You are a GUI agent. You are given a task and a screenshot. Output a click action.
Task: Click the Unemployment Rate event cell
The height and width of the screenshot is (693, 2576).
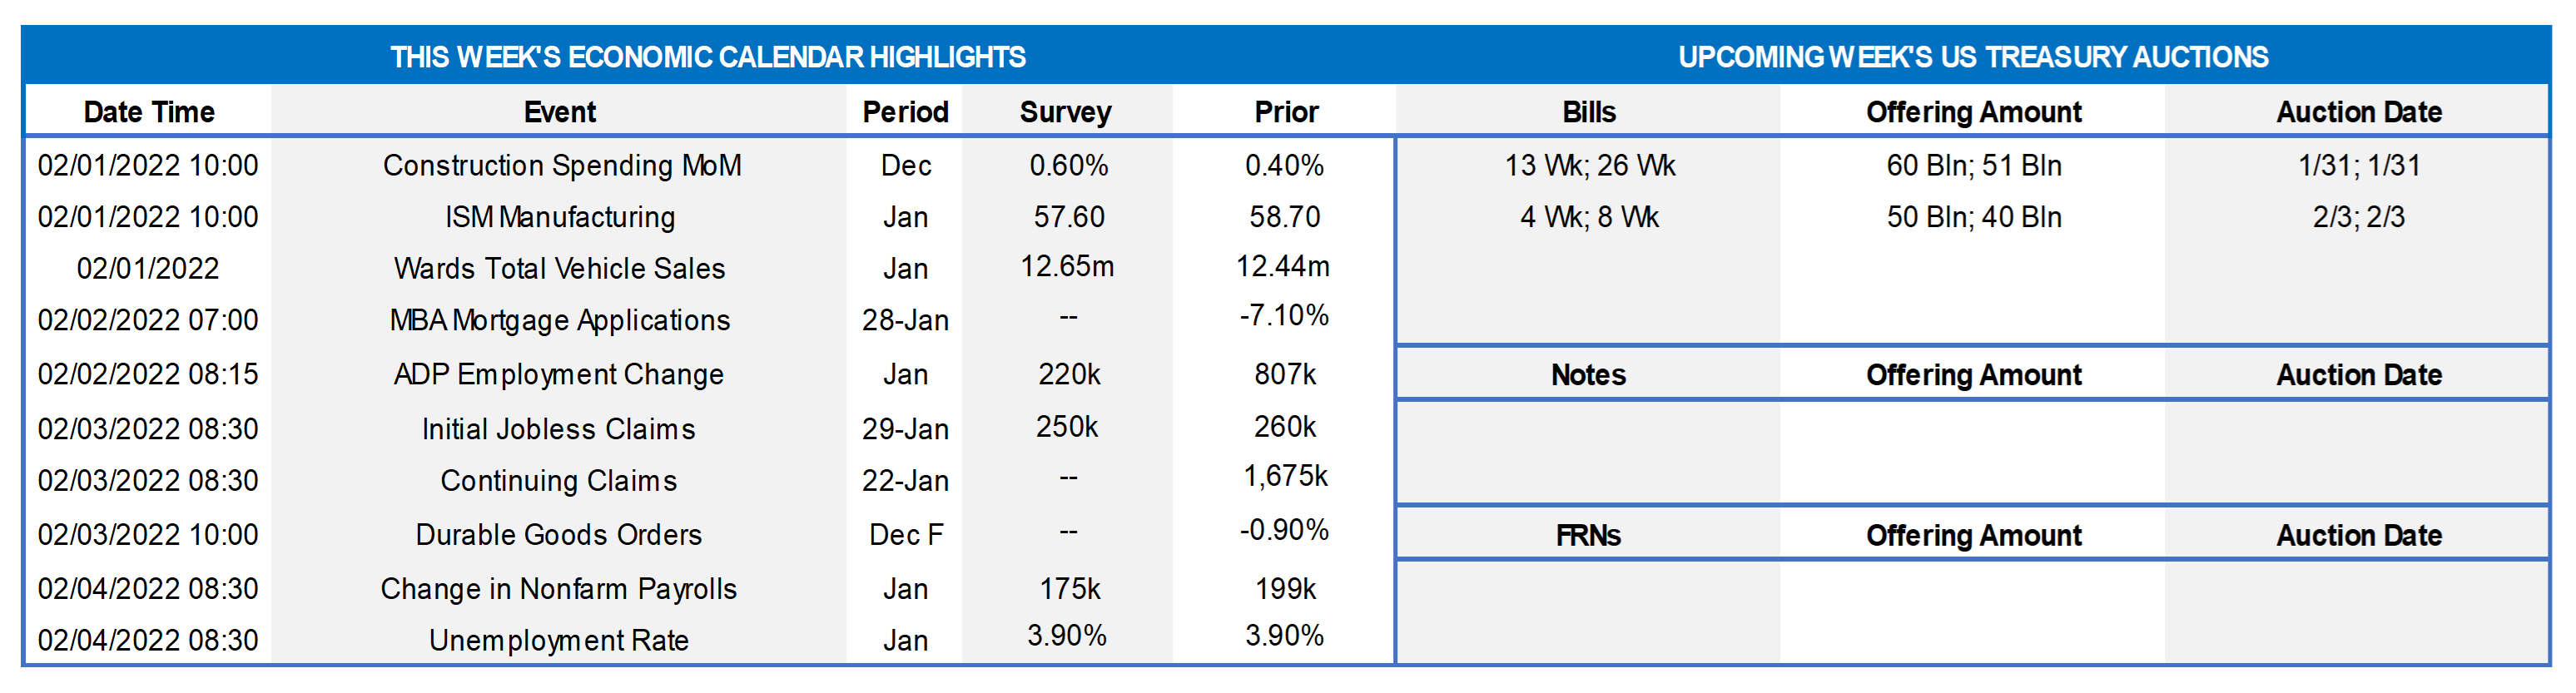click(558, 640)
